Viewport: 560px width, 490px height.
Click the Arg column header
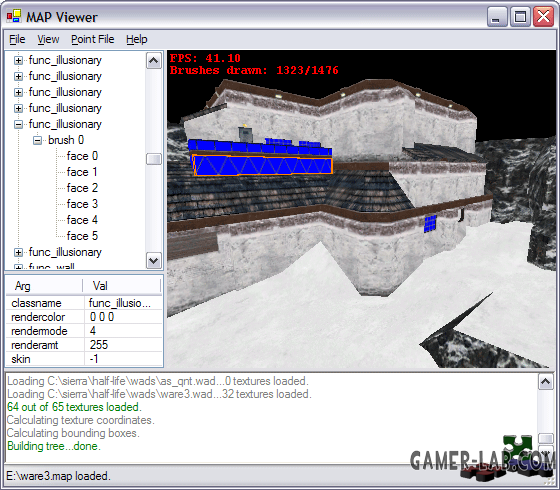click(45, 286)
